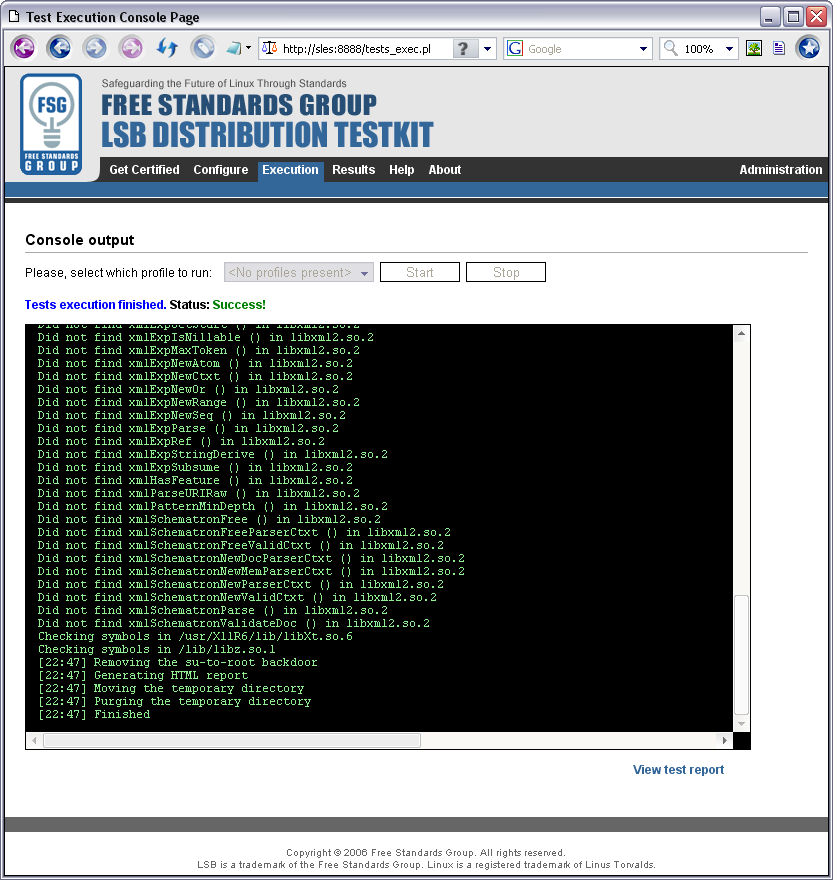Reload the page with the blue arrows icon
Image resolution: width=833 pixels, height=880 pixels.
[167, 48]
